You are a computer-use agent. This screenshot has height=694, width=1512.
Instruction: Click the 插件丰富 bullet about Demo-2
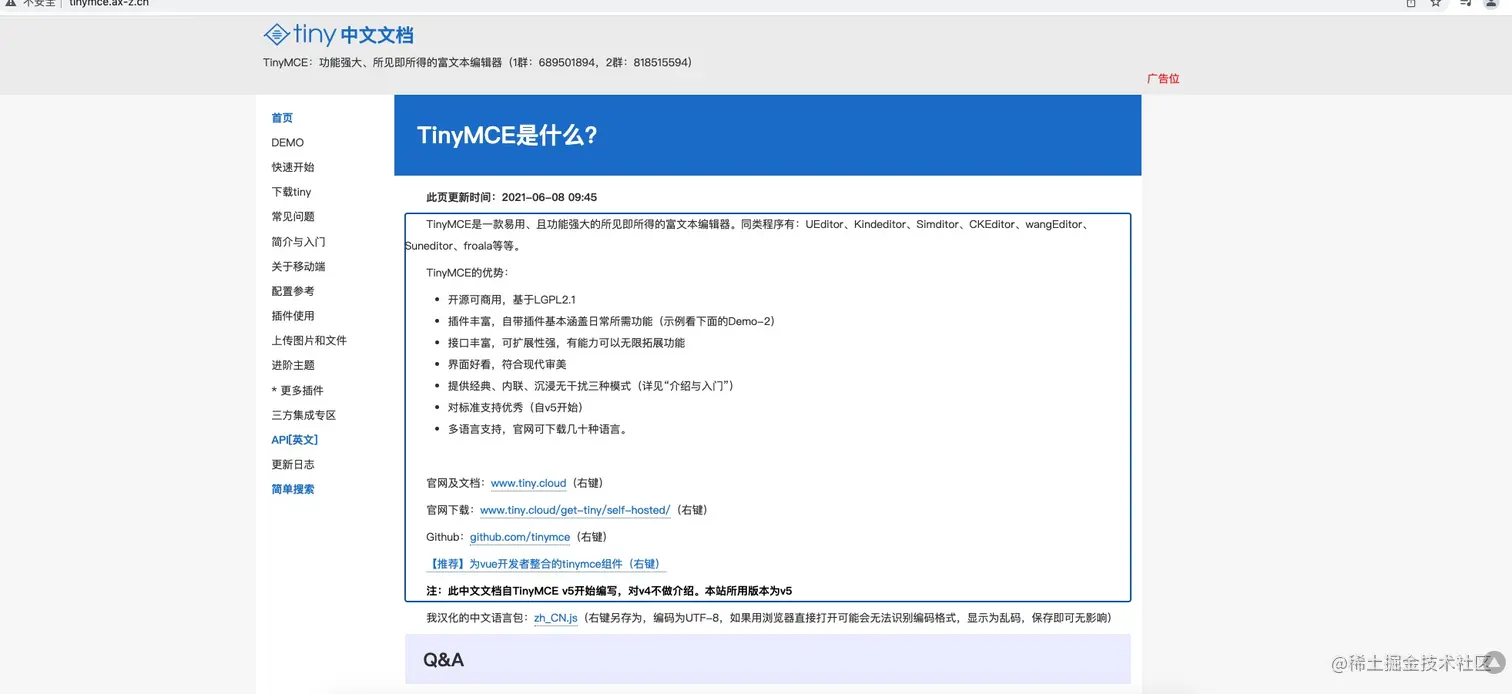pyautogui.click(x=611, y=321)
